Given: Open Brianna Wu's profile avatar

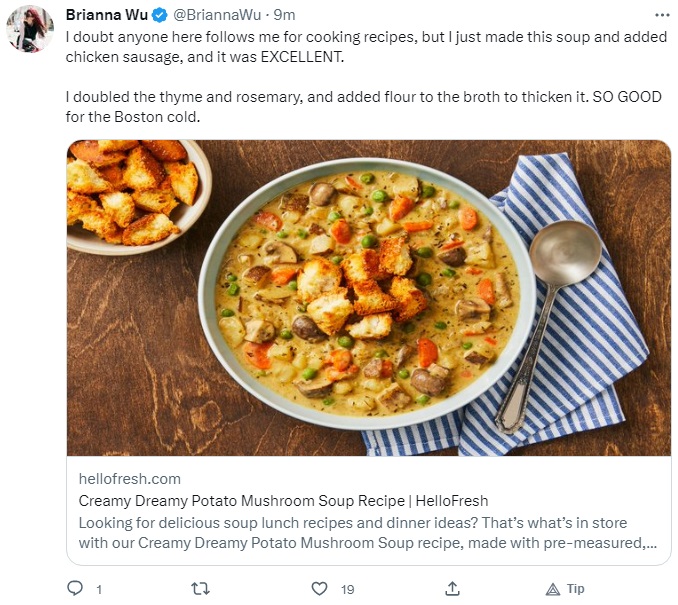Looking at the screenshot, I should (x=30, y=29).
